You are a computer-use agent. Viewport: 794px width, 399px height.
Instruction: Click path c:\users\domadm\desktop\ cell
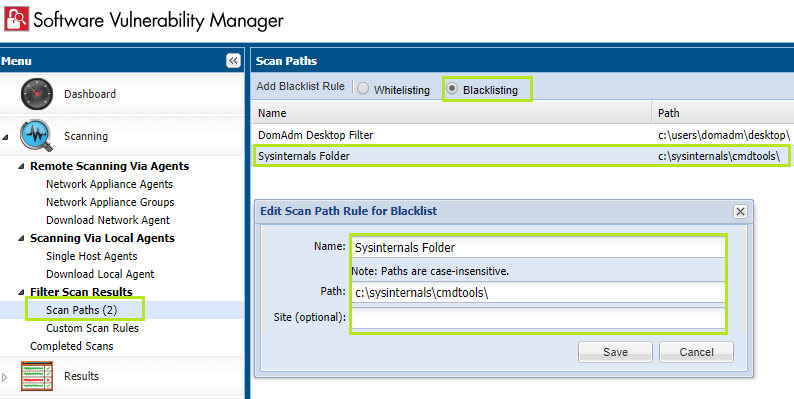click(724, 135)
